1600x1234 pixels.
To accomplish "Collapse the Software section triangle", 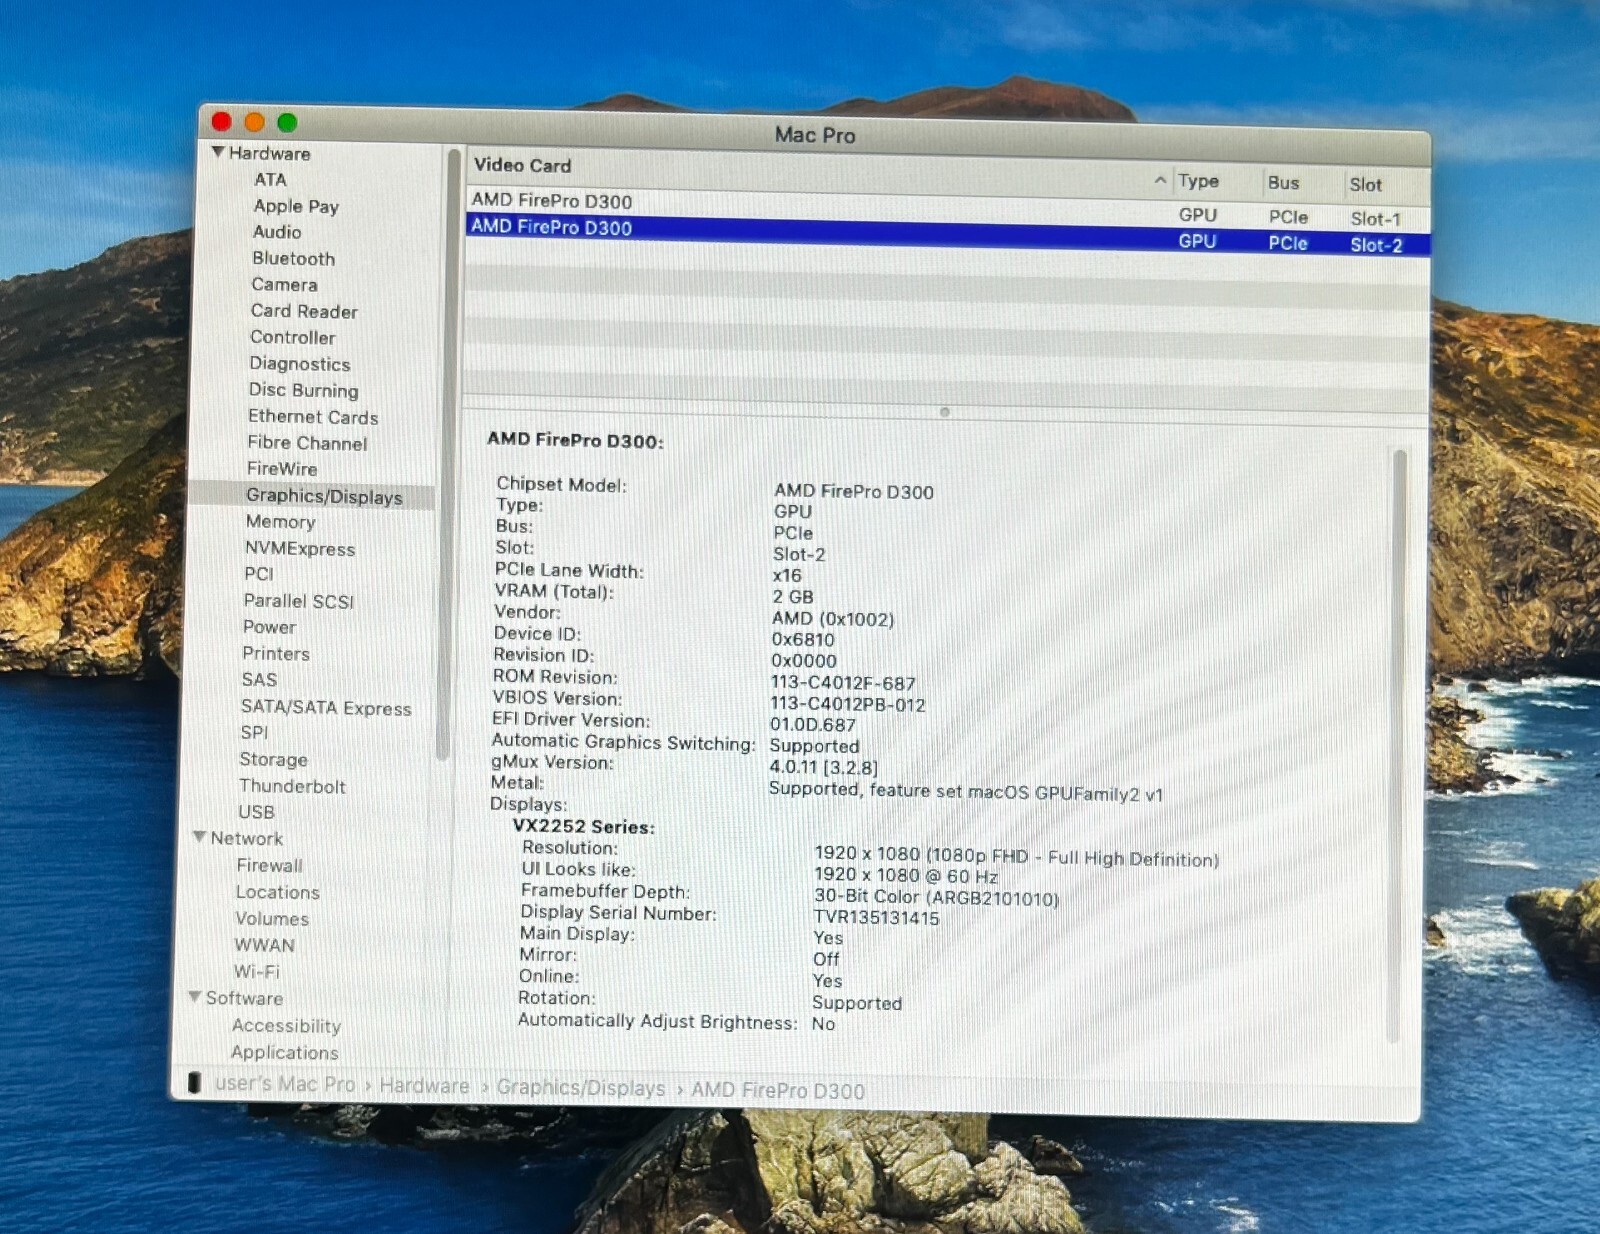I will point(195,996).
